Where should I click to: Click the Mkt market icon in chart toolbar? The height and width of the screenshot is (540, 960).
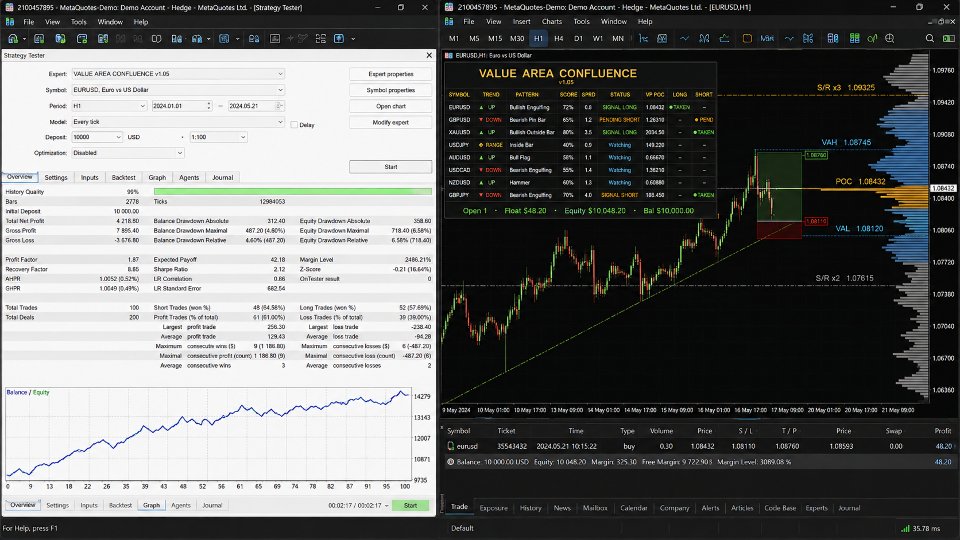pyautogui.click(x=767, y=38)
